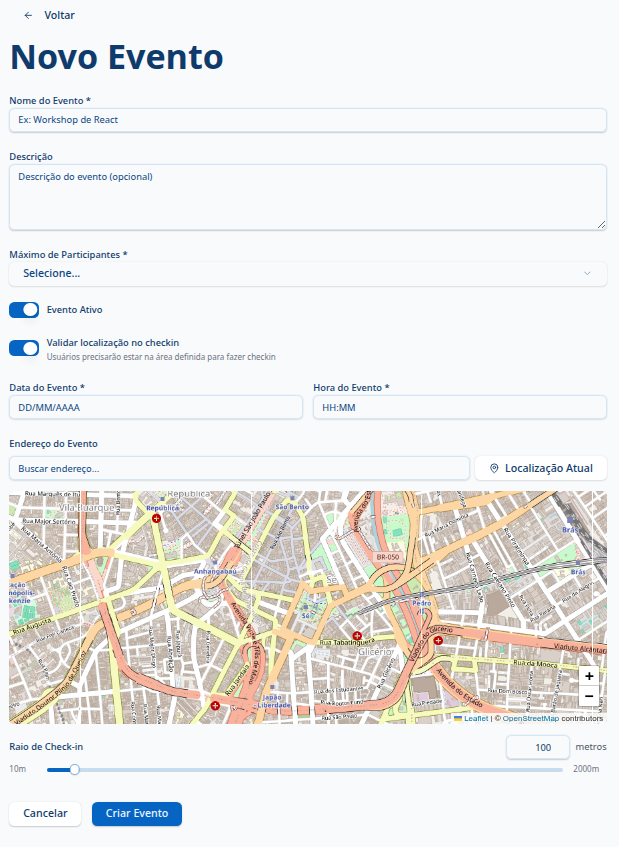Click the hospital marker near Rua Tabatinguera
Image resolution: width=619 pixels, height=847 pixels.
click(357, 635)
